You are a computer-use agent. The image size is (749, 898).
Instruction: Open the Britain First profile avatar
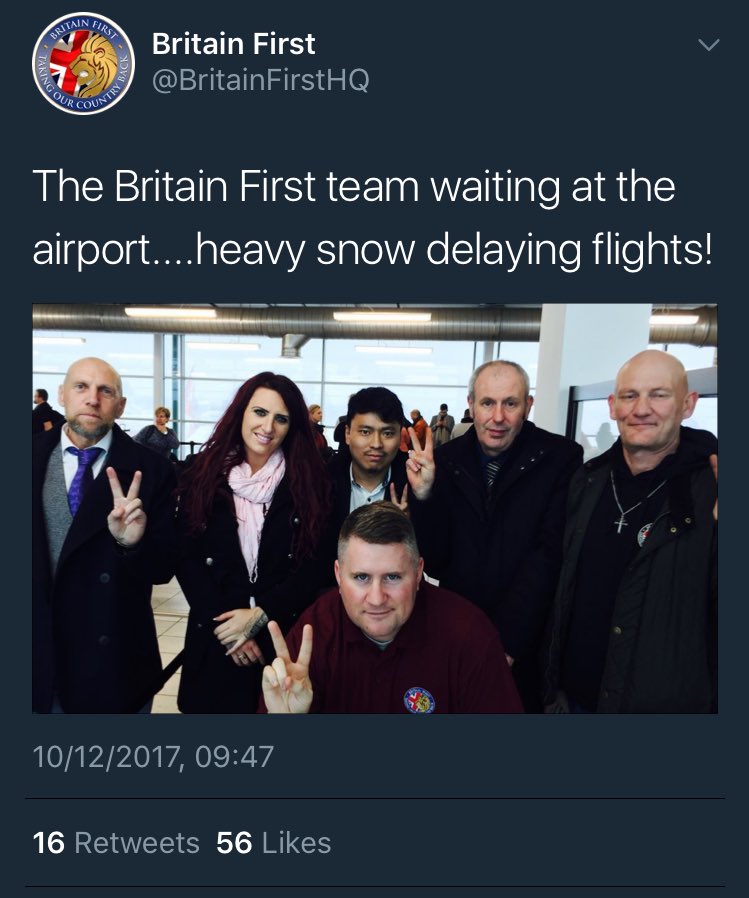tap(84, 63)
